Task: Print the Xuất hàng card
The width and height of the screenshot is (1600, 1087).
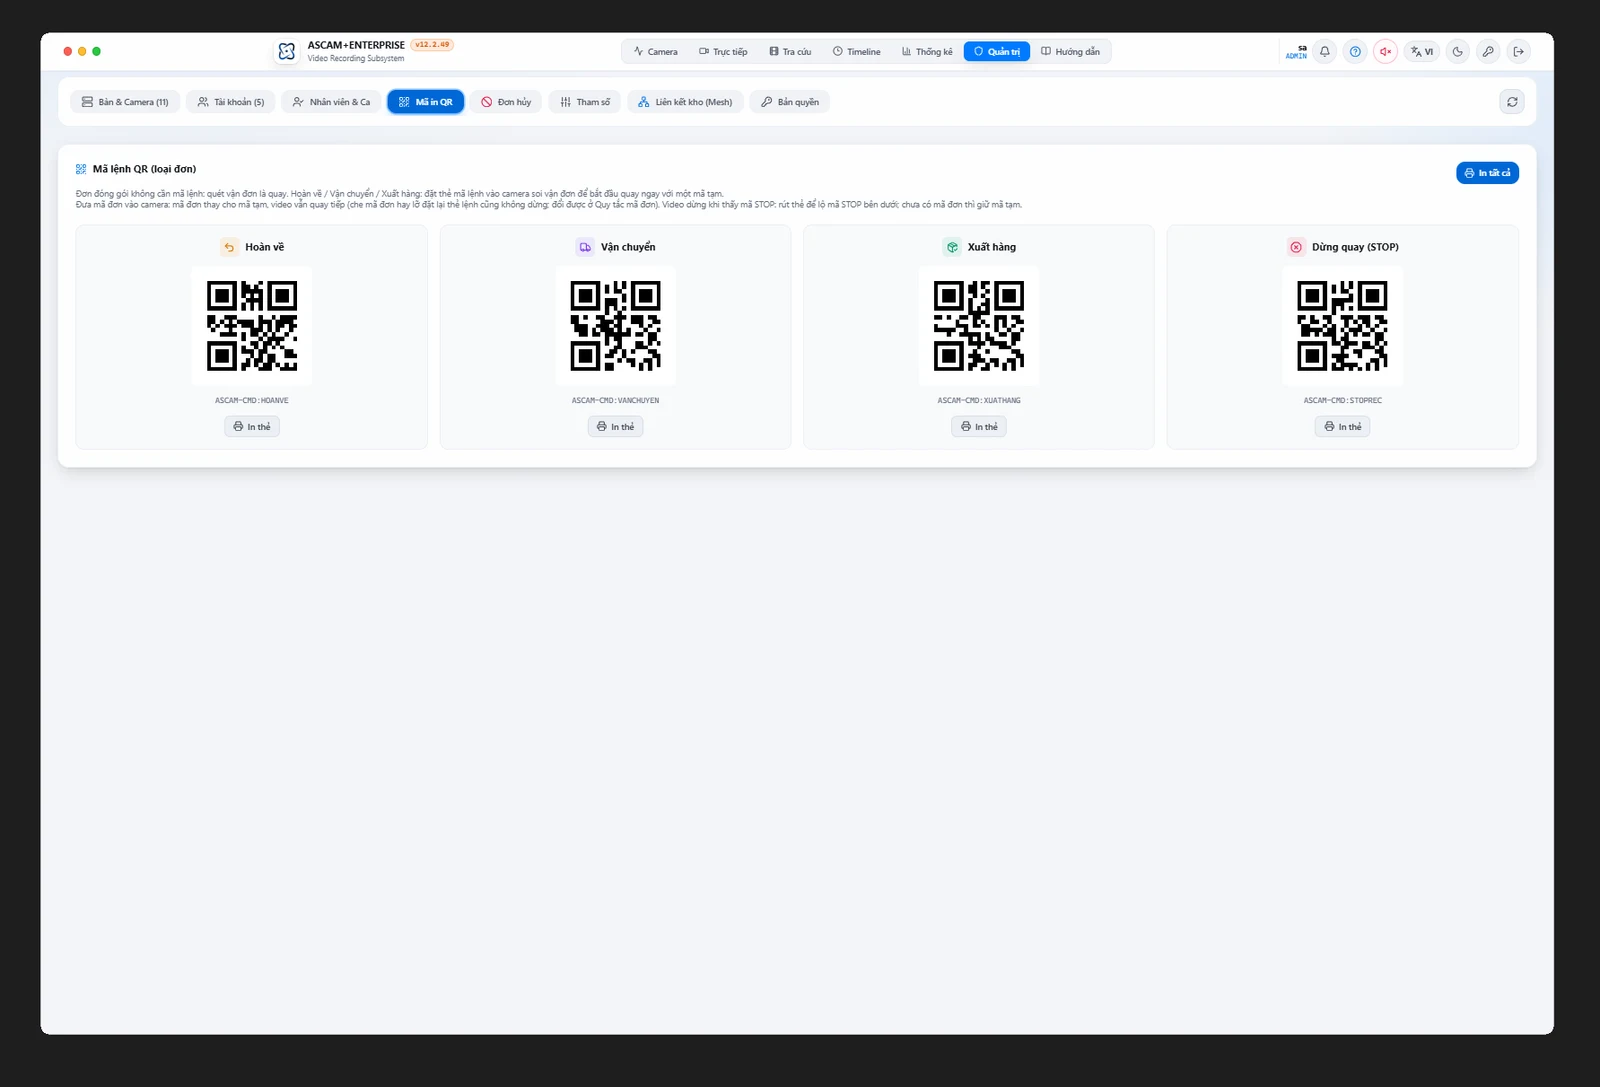Action: [x=979, y=427]
